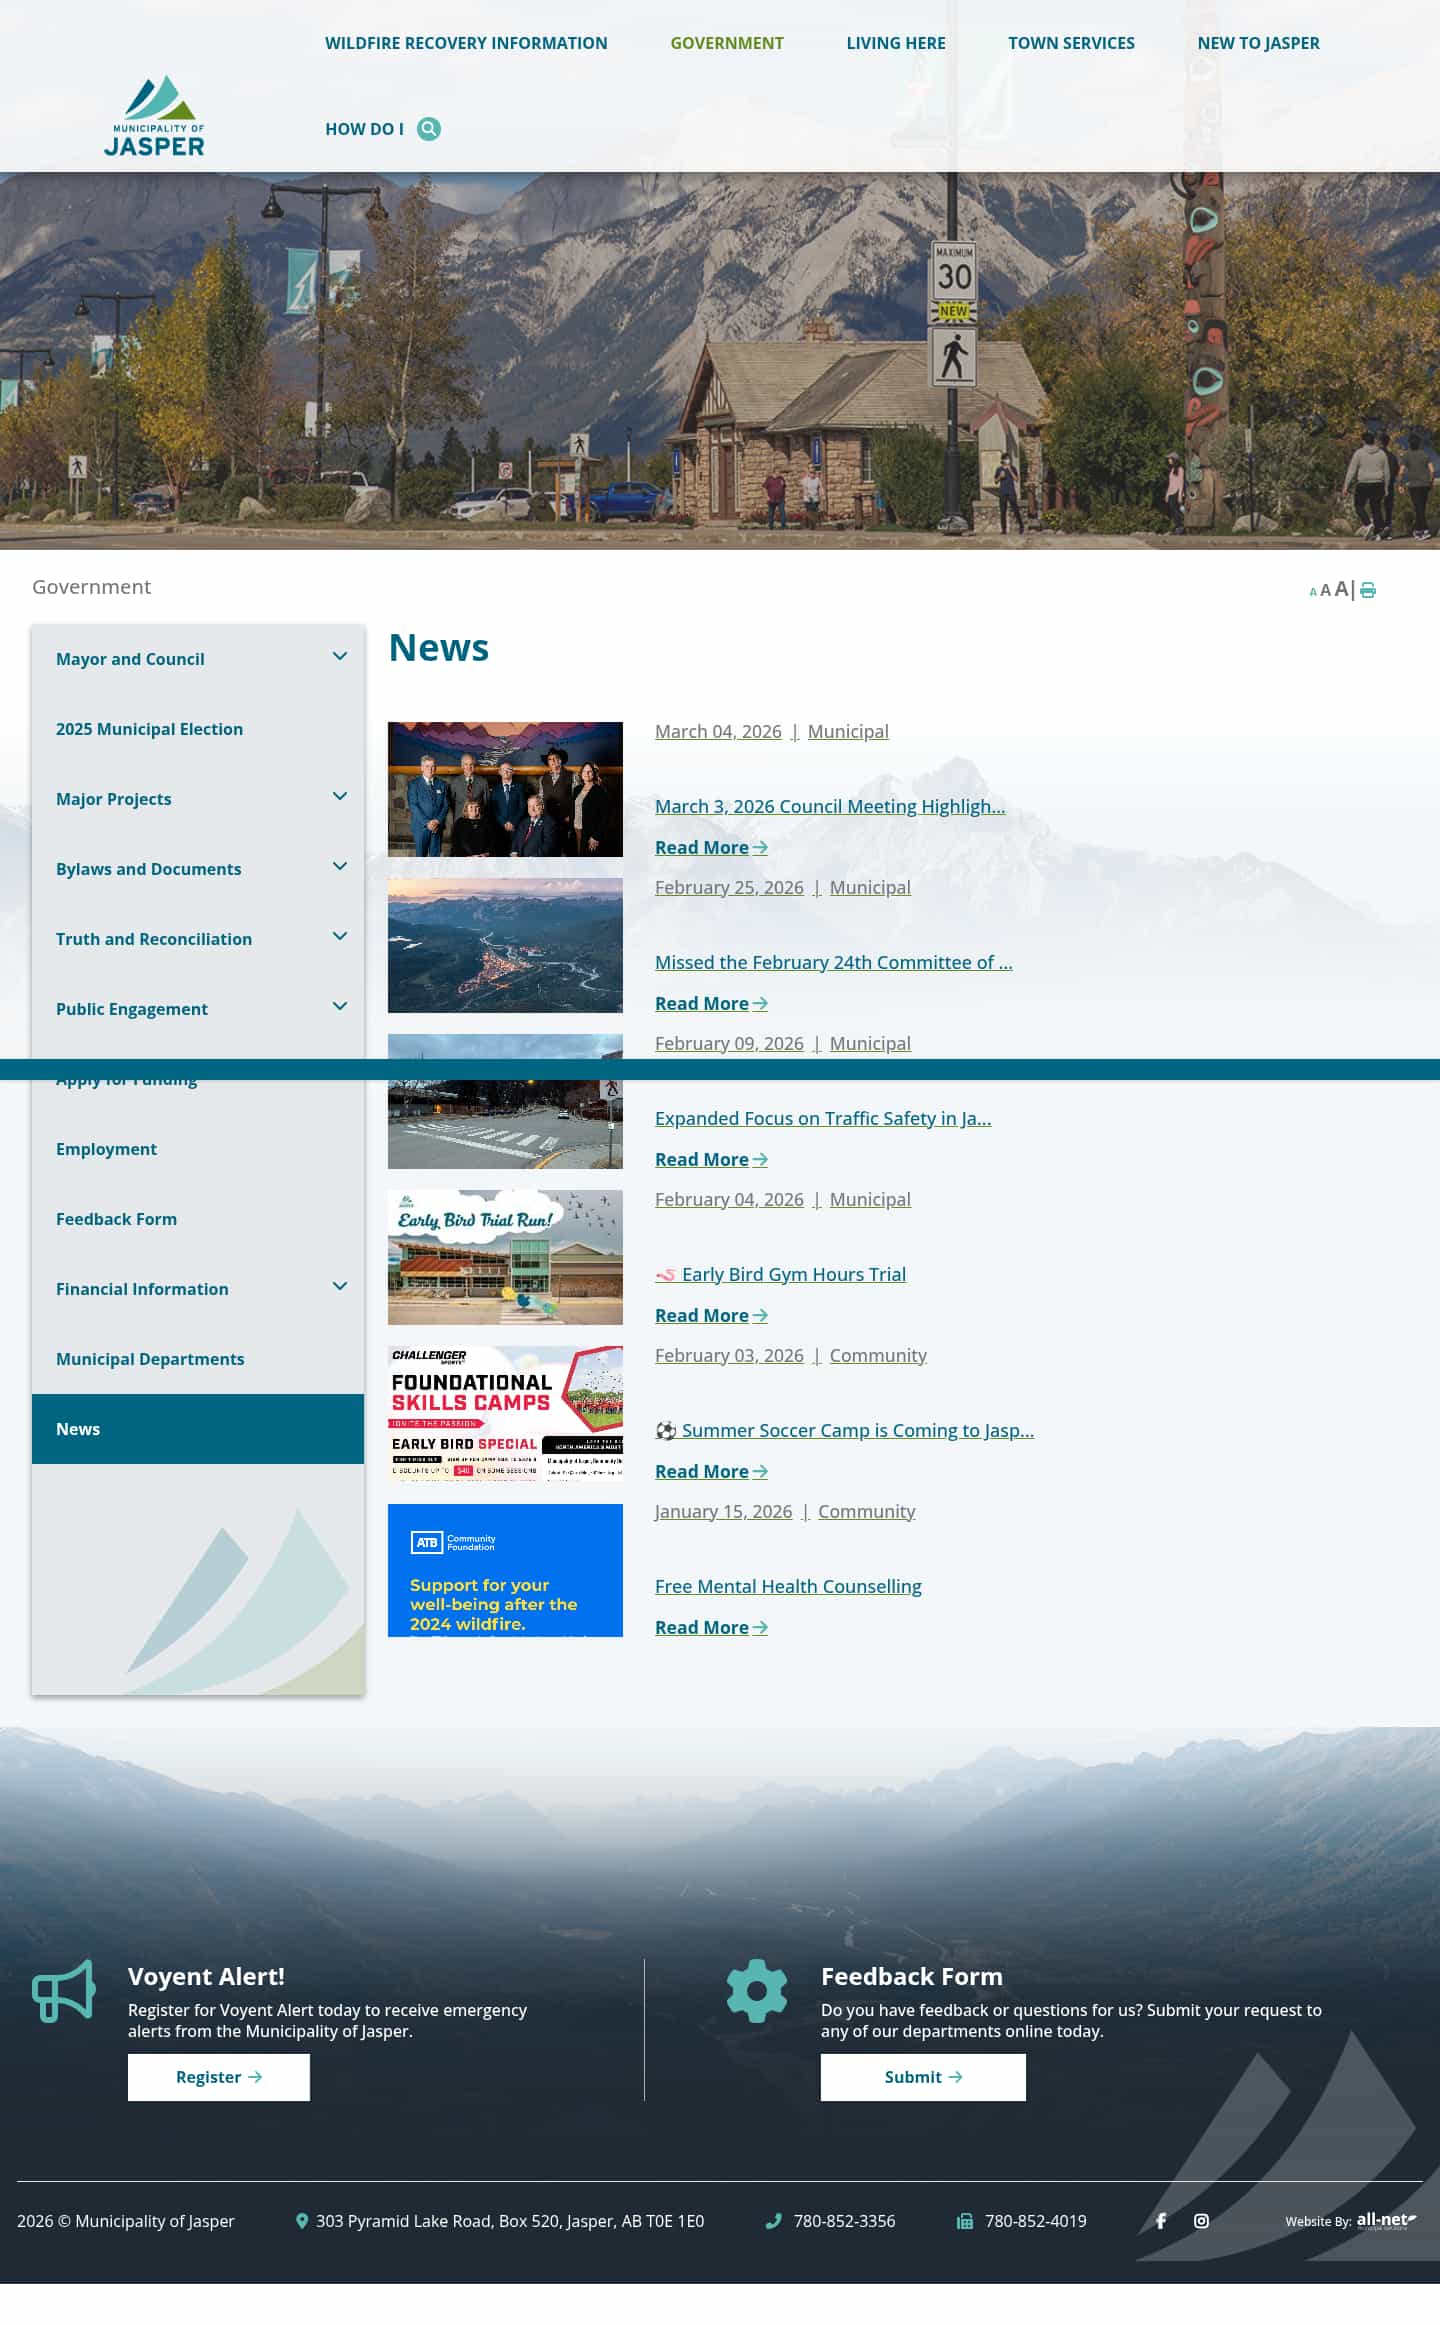Open the search magnifier icon
The height and width of the screenshot is (2325, 1440).
click(429, 129)
